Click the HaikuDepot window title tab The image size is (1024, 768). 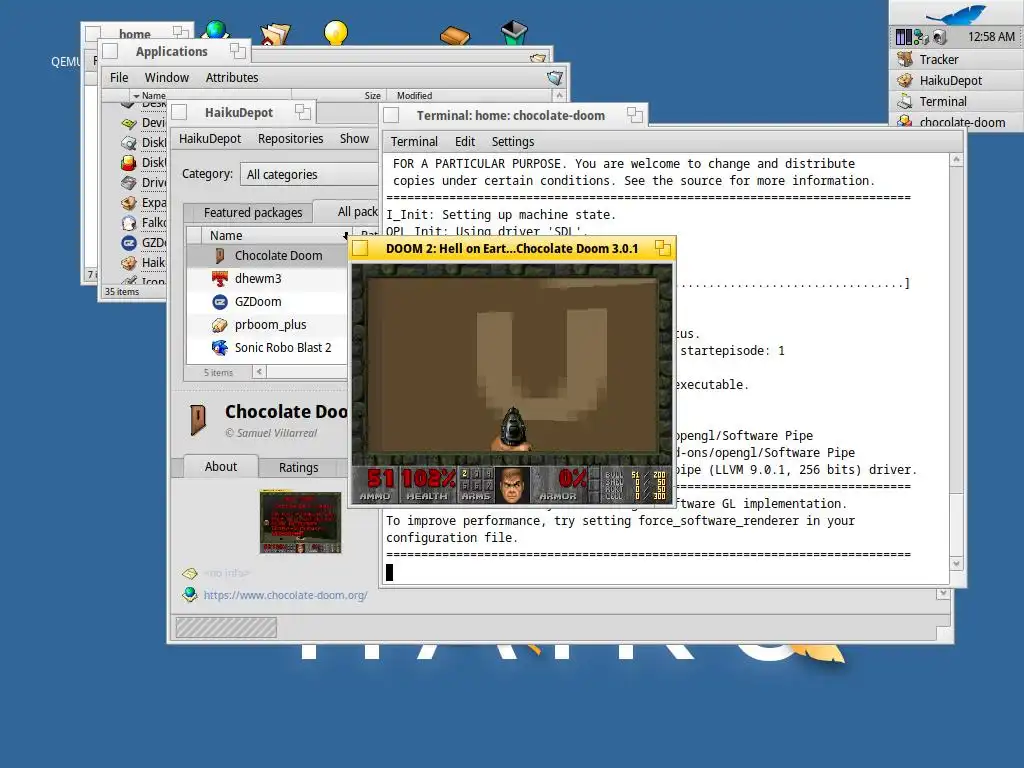[242, 112]
